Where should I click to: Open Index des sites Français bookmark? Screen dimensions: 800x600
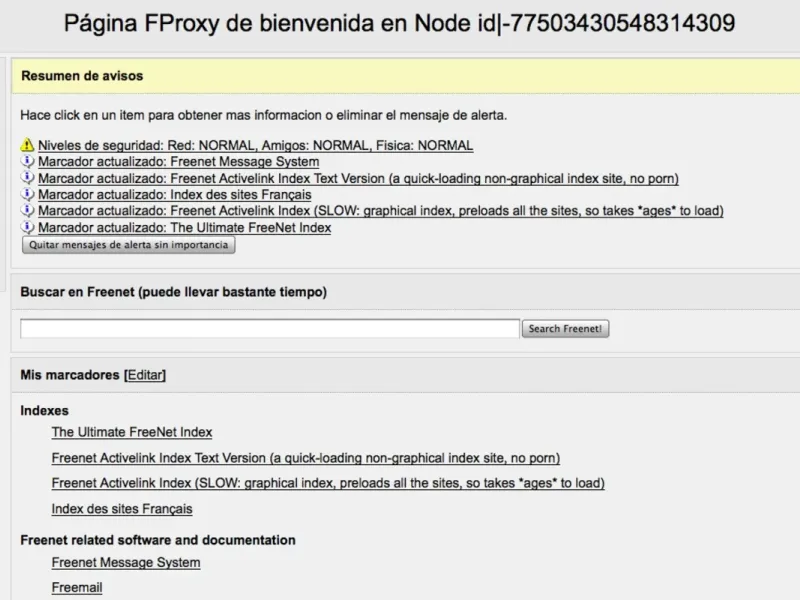pos(122,509)
